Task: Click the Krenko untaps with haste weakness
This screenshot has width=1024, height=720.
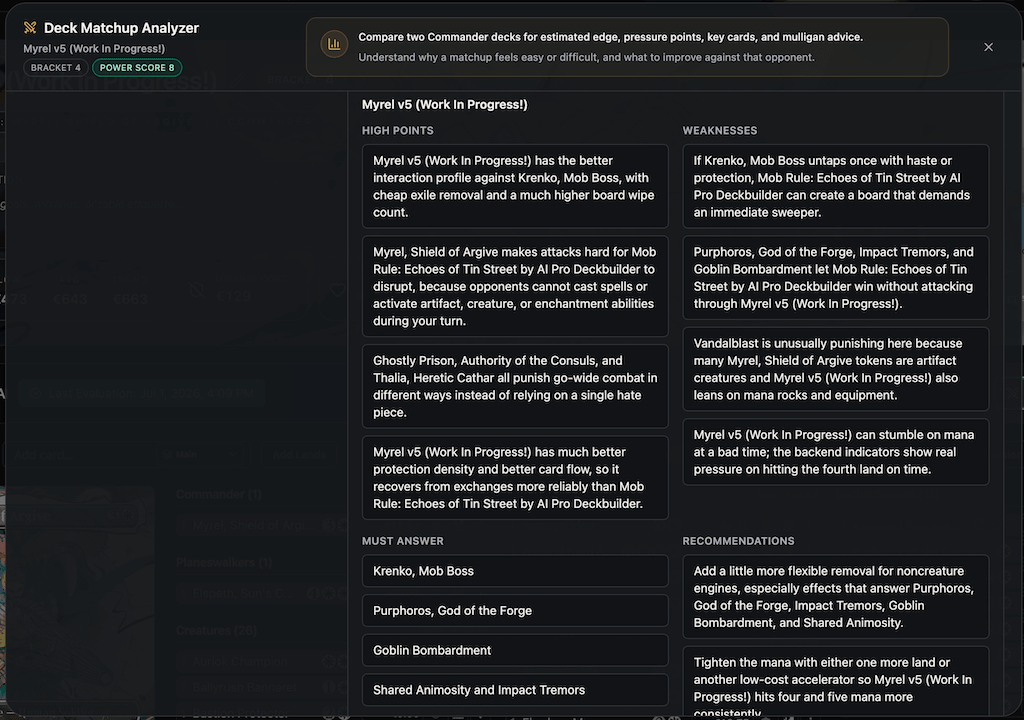Action: tap(836, 186)
